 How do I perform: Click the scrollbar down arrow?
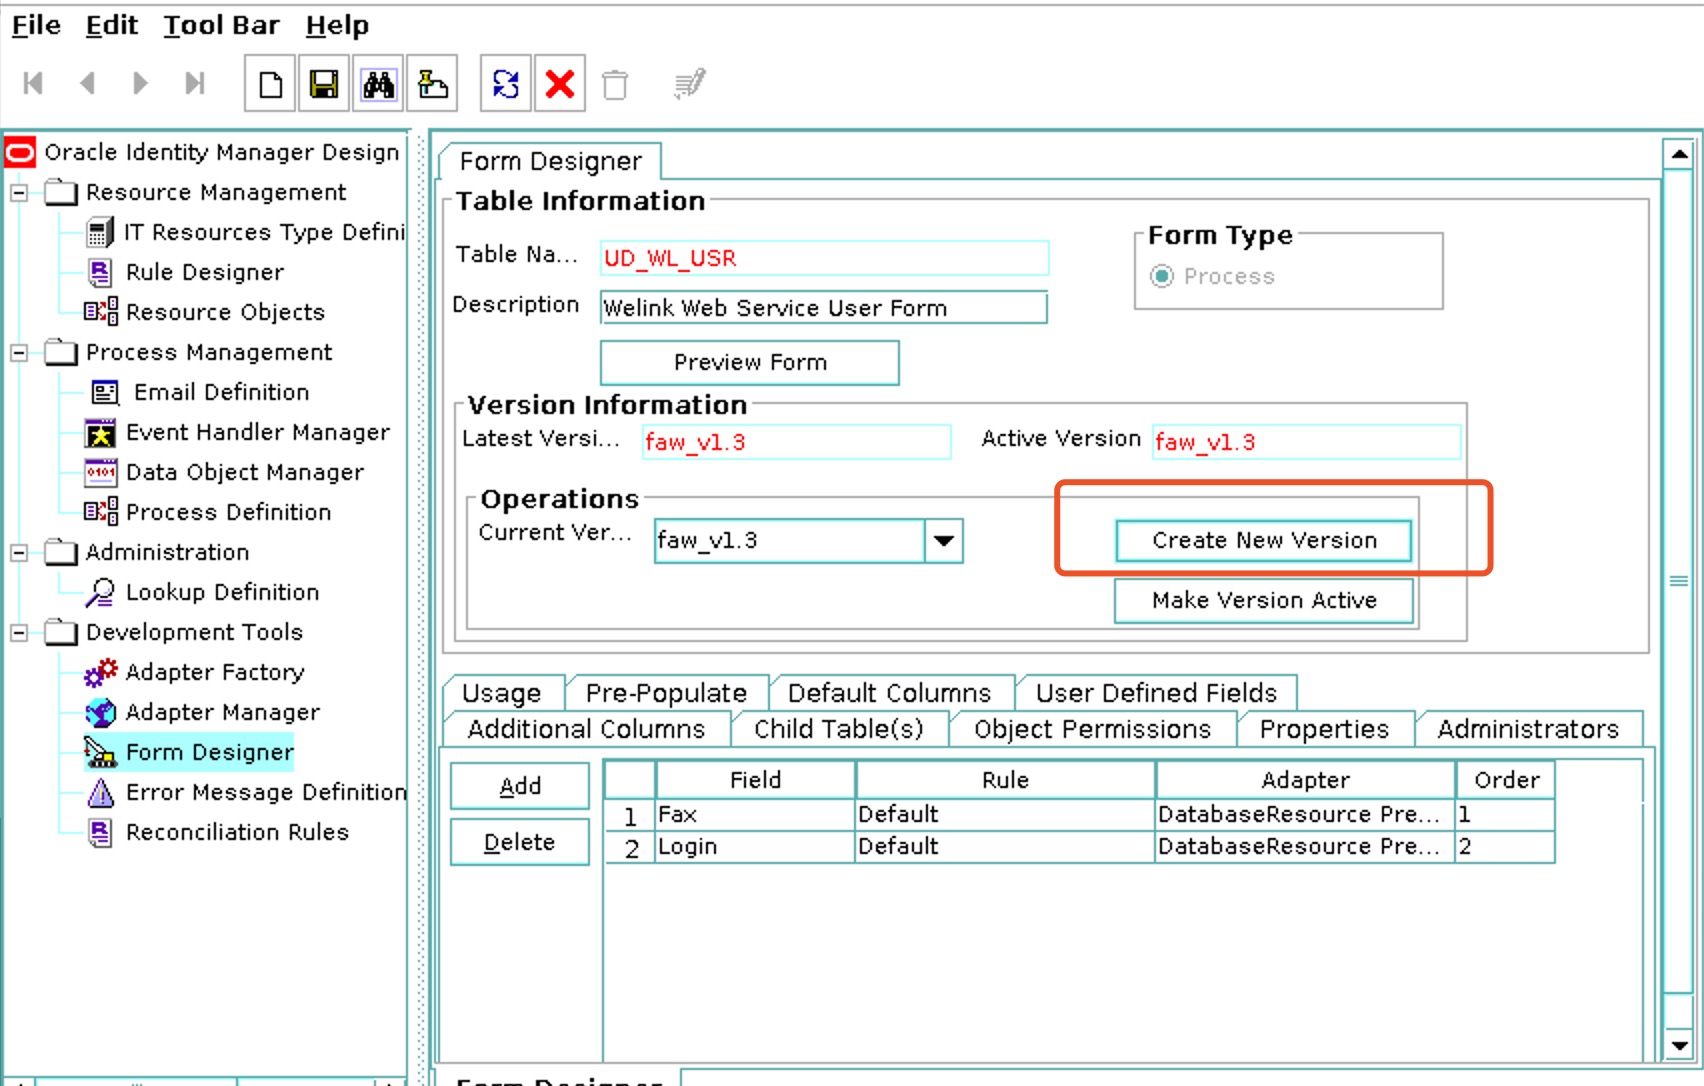tap(1679, 1046)
